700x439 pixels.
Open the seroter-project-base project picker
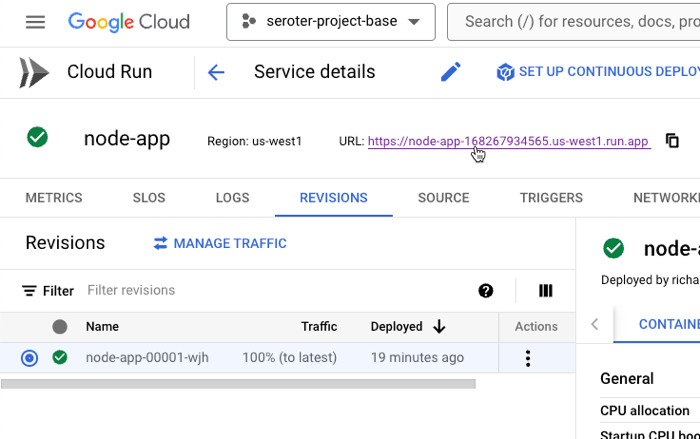pos(330,22)
